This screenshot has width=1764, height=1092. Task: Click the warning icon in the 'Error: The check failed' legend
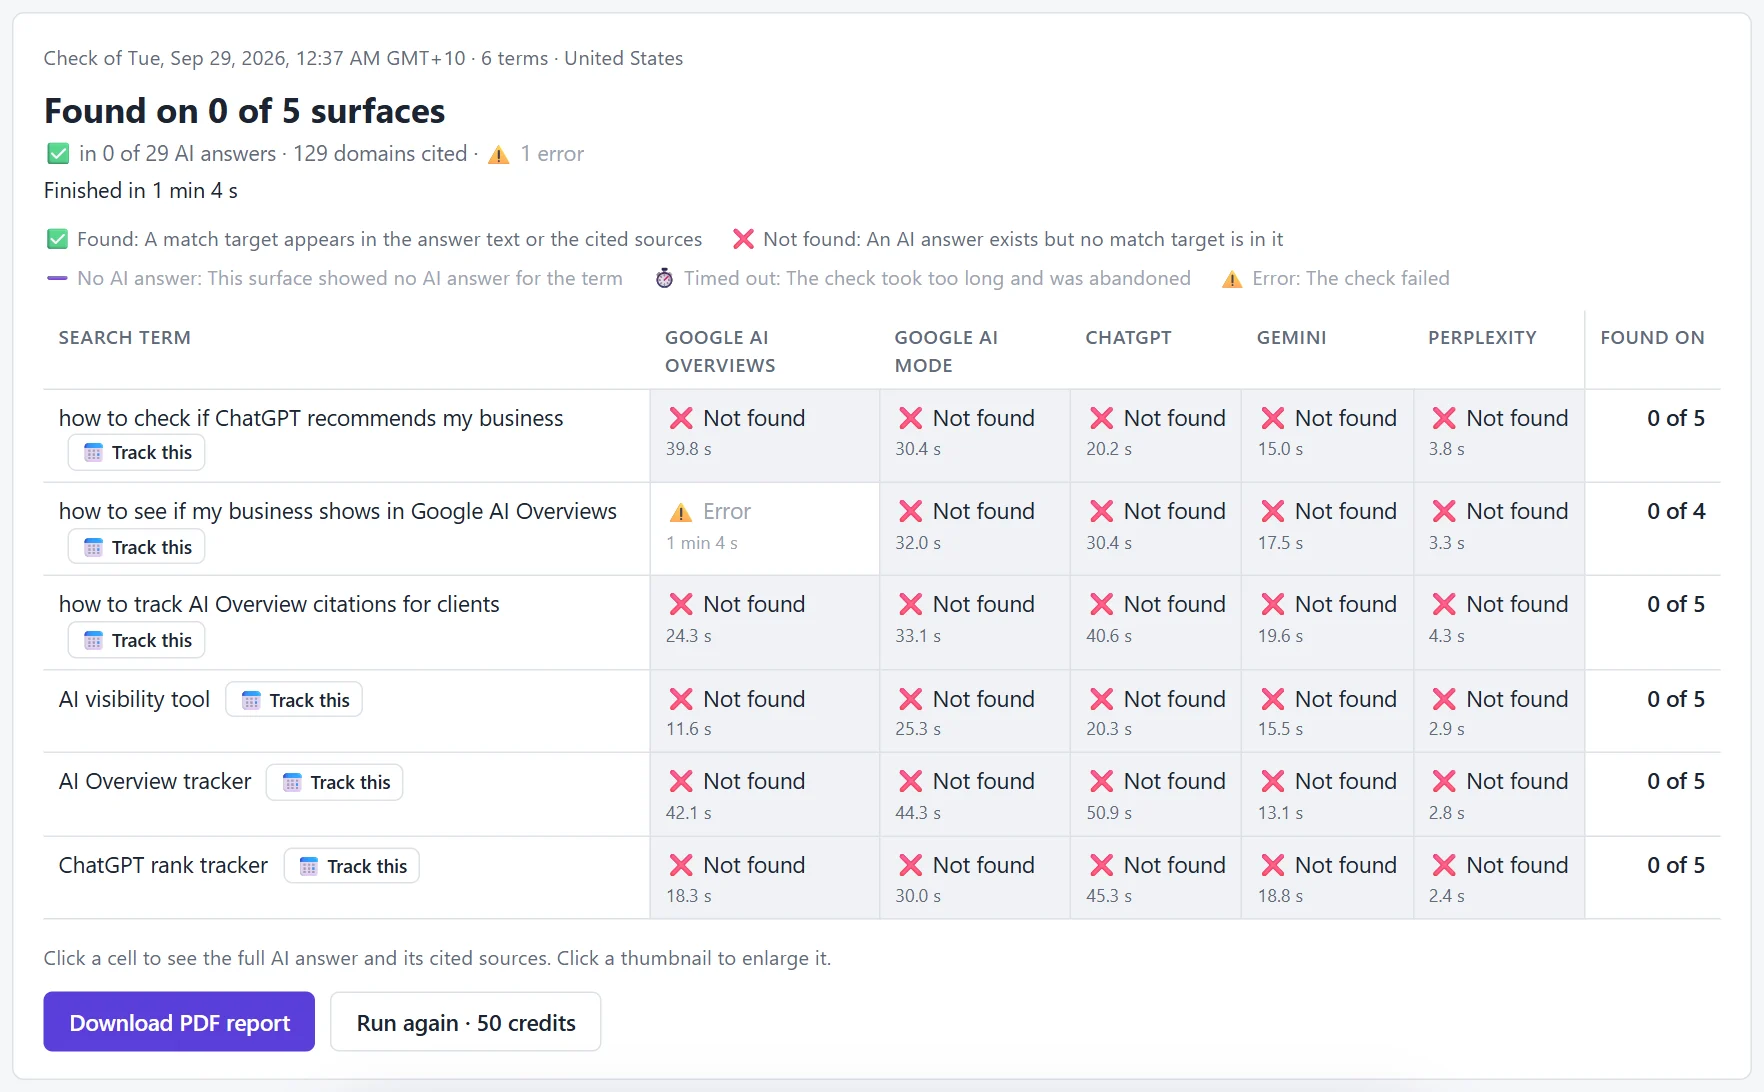pyautogui.click(x=1232, y=279)
